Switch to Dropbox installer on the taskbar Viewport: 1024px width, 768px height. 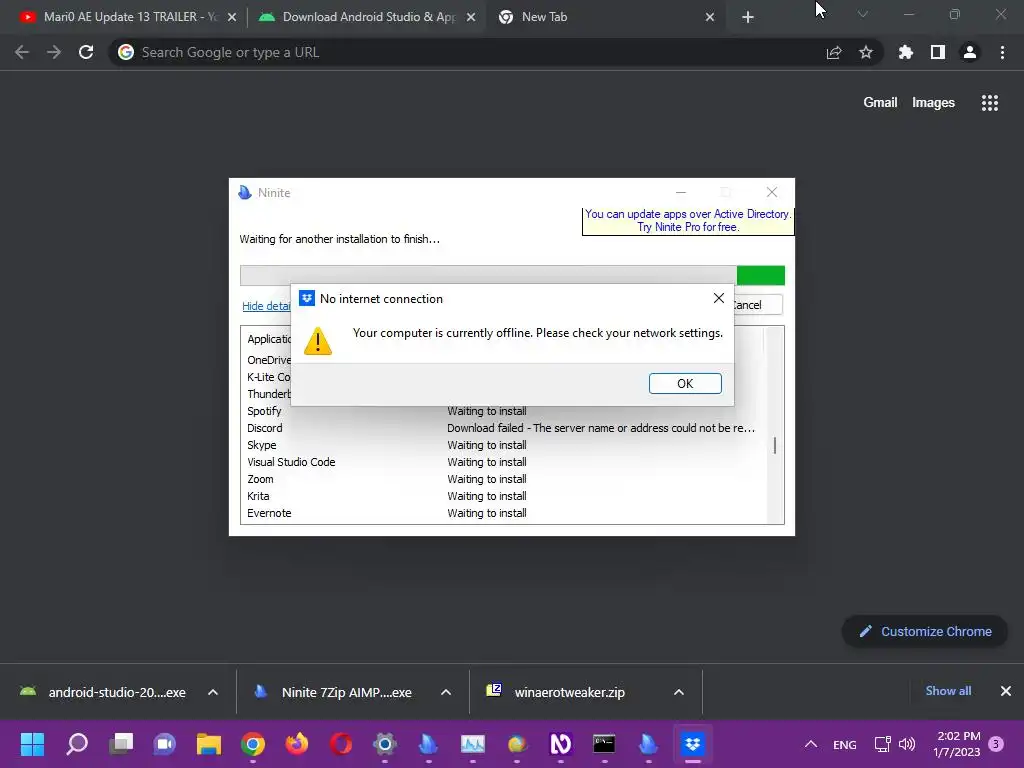pos(692,744)
